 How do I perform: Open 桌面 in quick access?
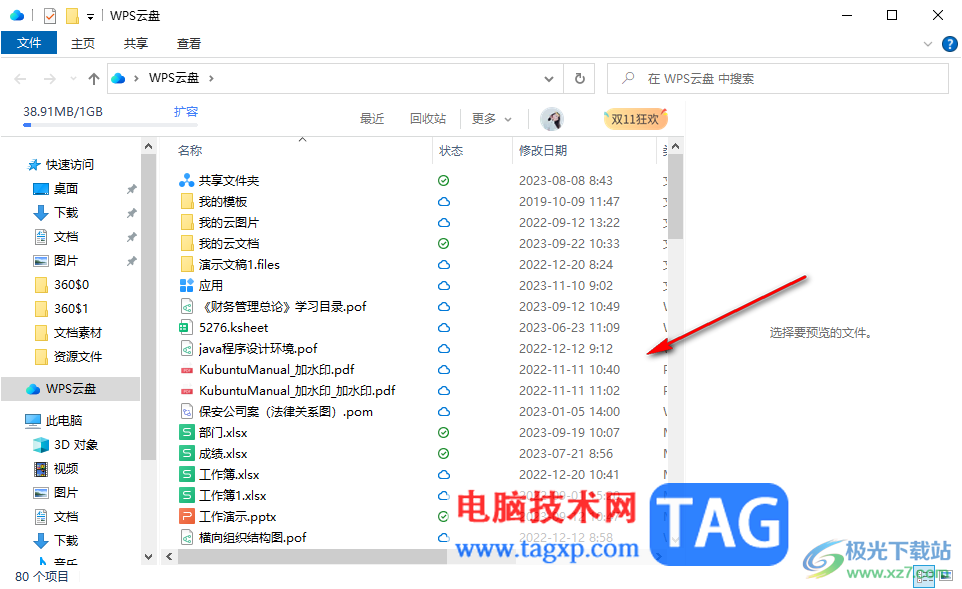click(x=66, y=188)
